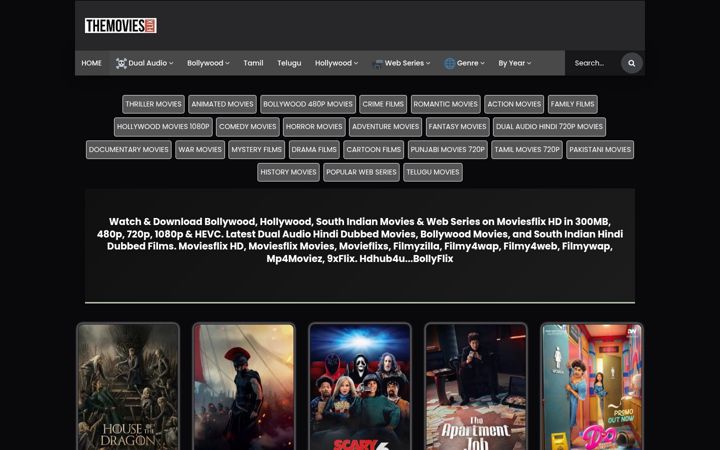Open the Horror Movies category
This screenshot has height=450, width=720.
(314, 127)
